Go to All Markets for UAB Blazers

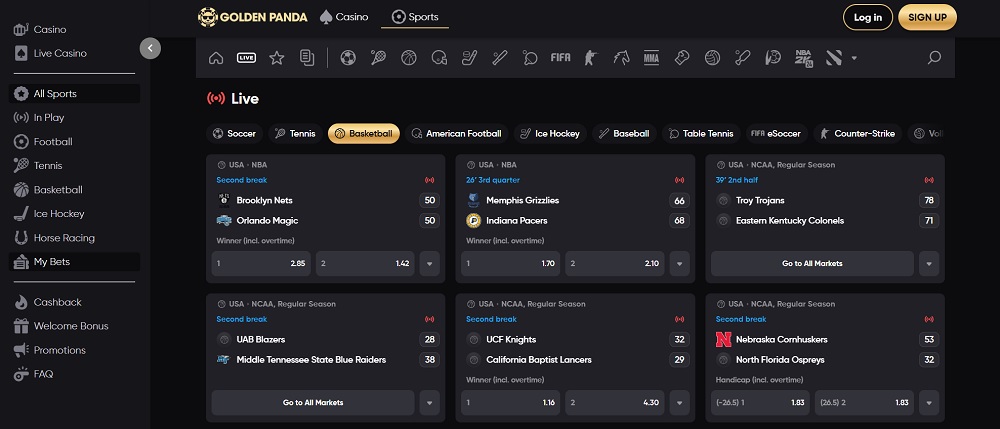pos(313,403)
